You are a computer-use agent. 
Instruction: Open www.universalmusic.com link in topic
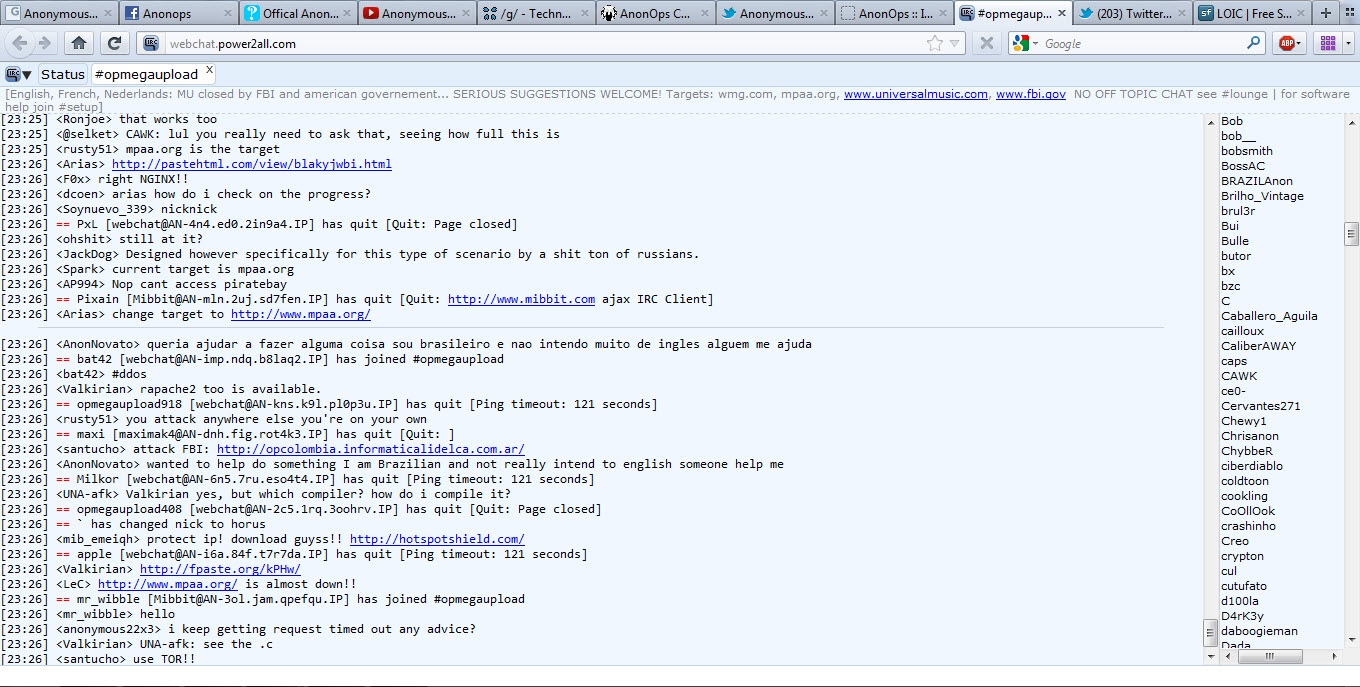[x=916, y=94]
